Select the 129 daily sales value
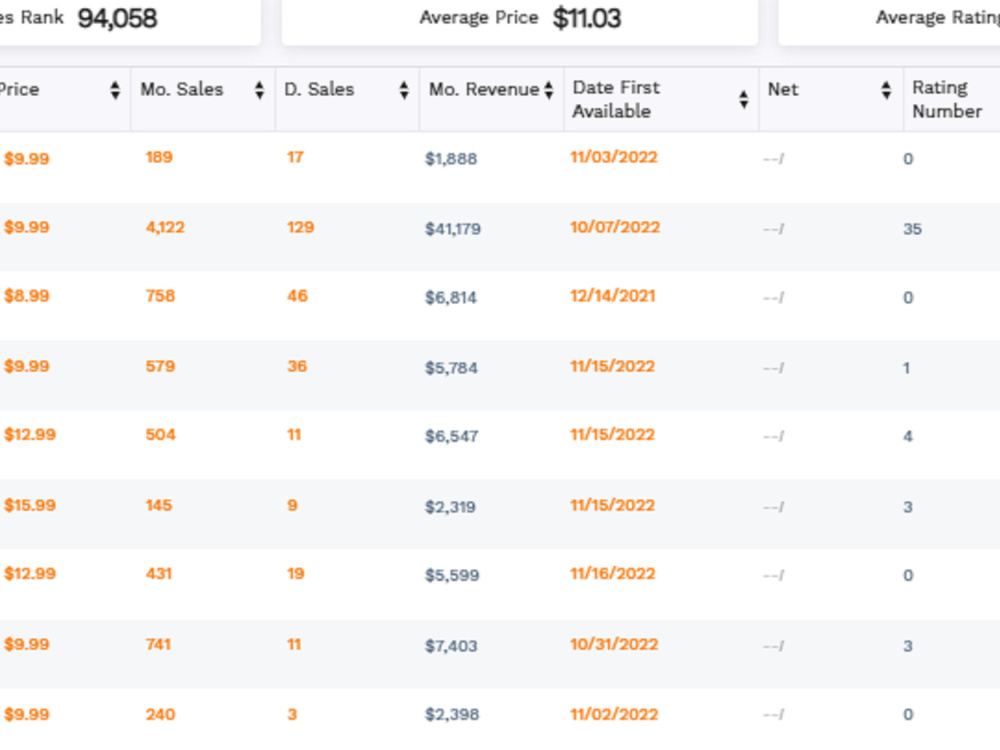 300,227
